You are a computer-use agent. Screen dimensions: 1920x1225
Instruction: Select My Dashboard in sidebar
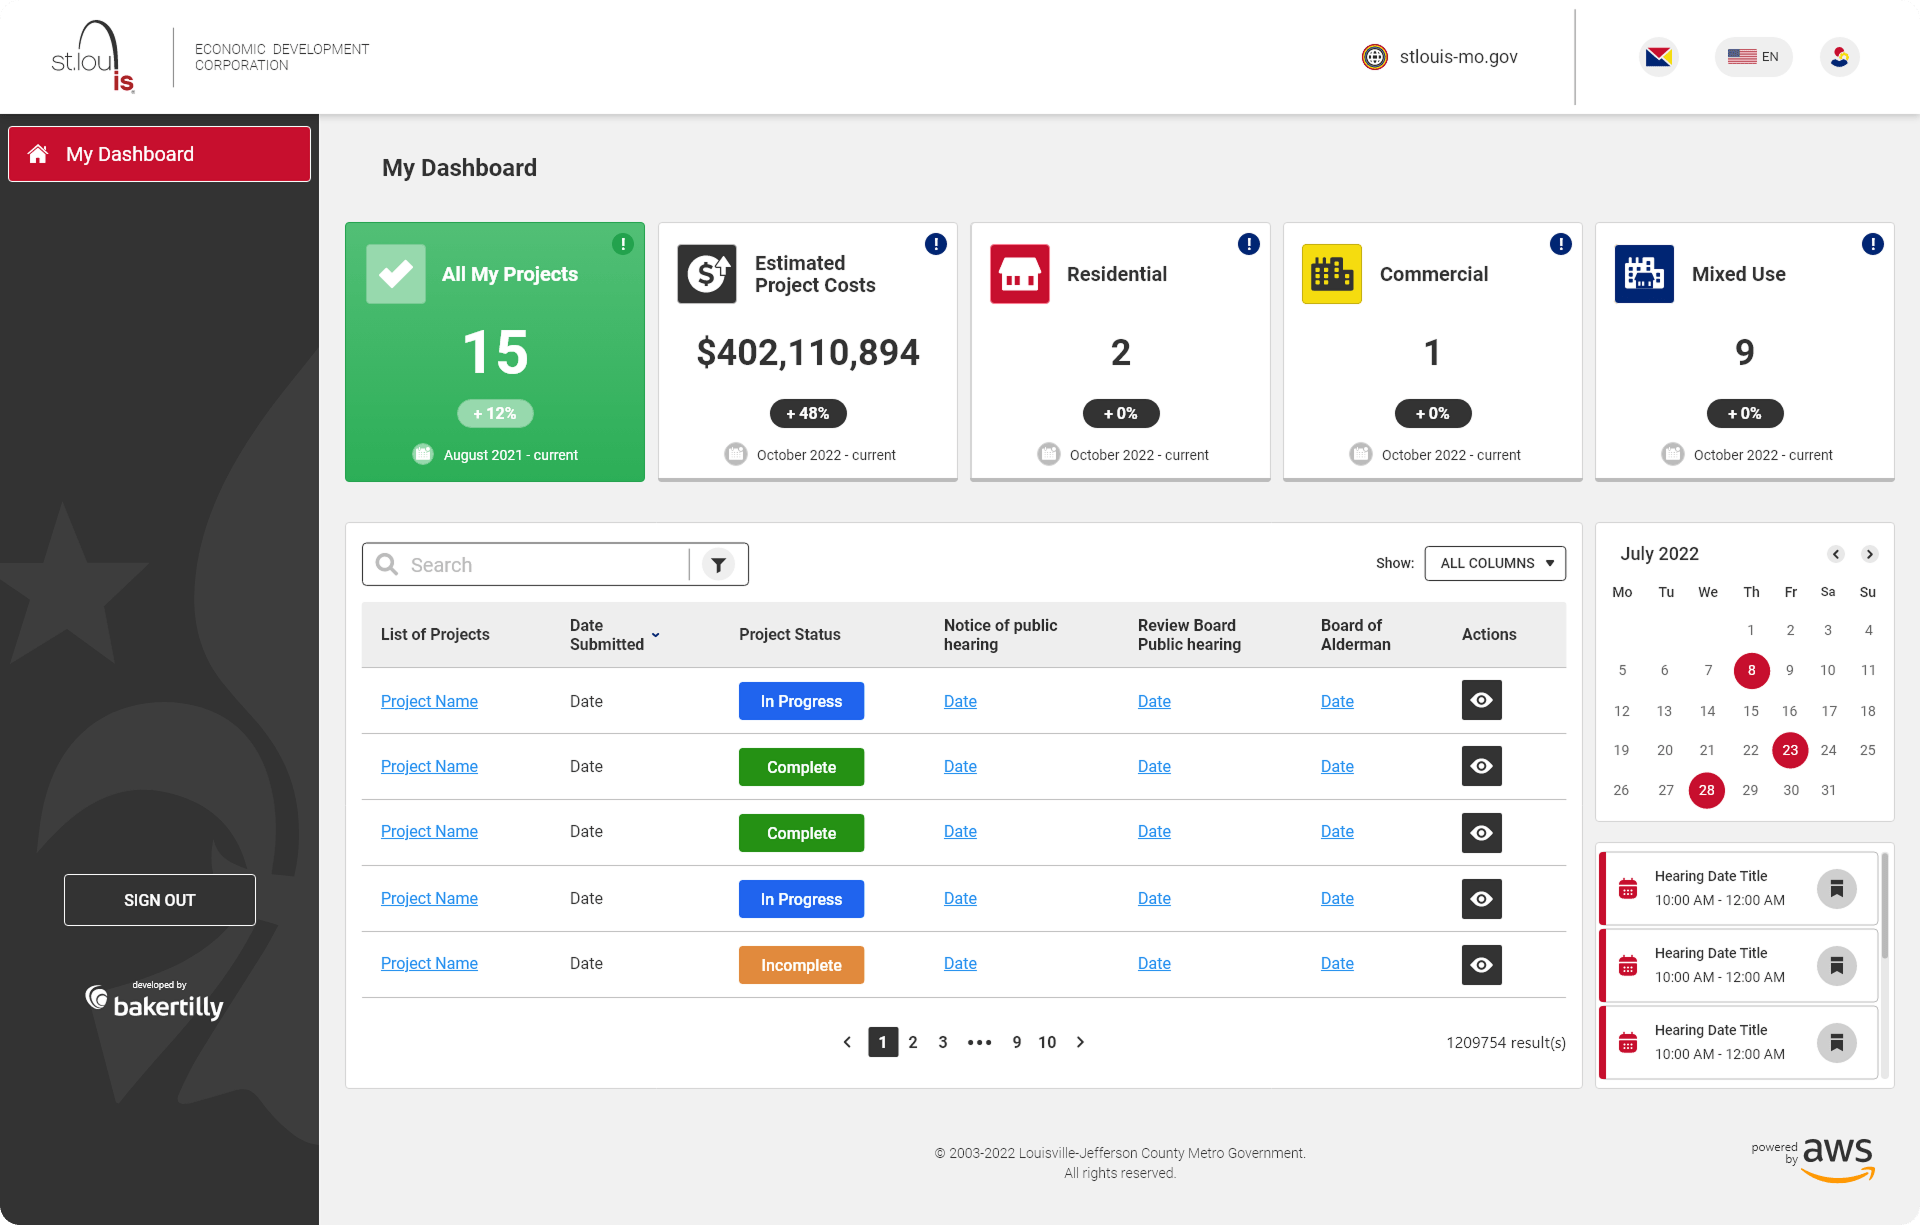coord(159,154)
